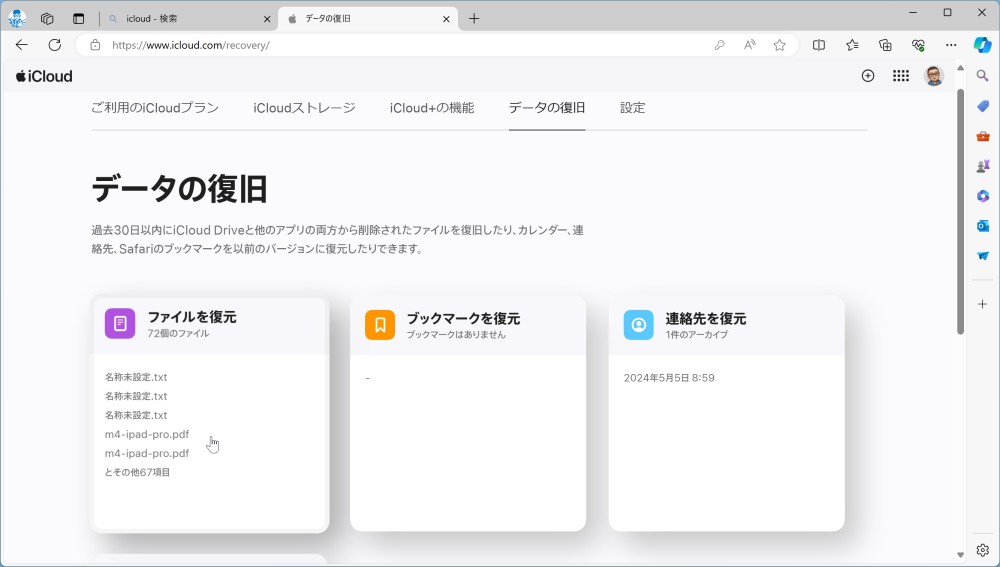The width and height of the screenshot is (1000, 567).
Task: Open the Collections icon
Action: (885, 45)
